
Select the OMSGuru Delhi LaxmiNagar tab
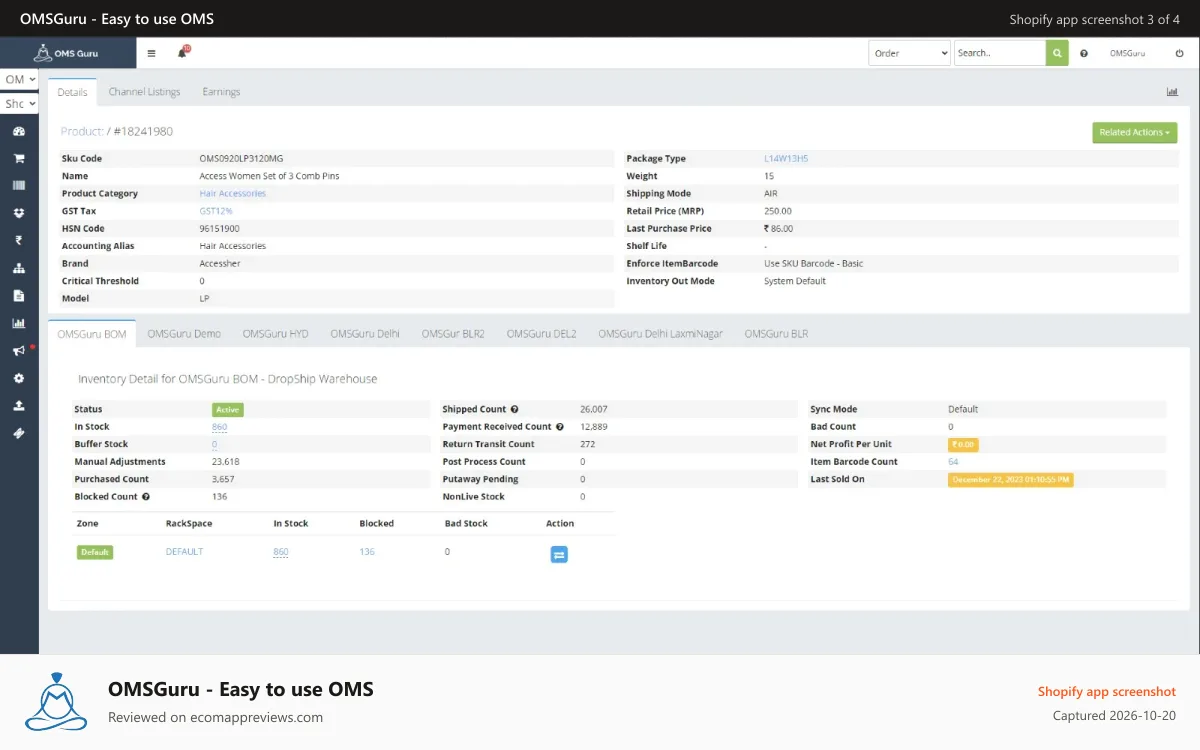661,334
